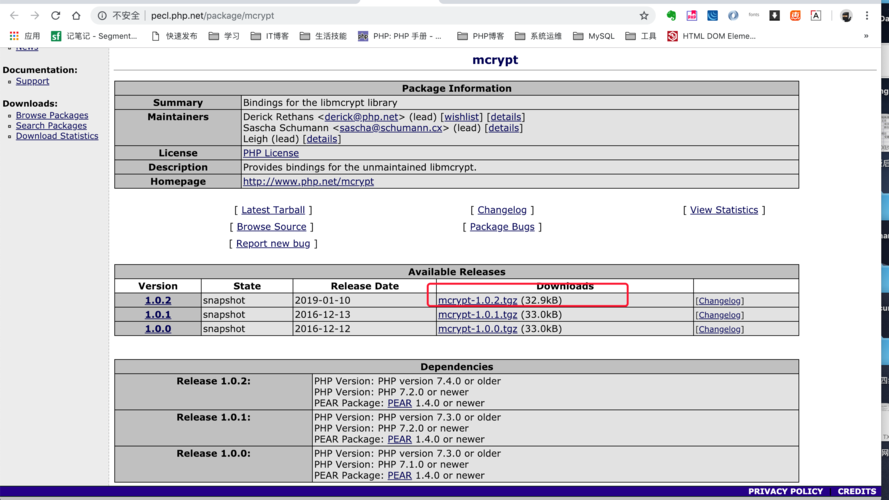Expand the 生活技能 bookmark folder
The height and width of the screenshot is (500, 889).
point(323,36)
